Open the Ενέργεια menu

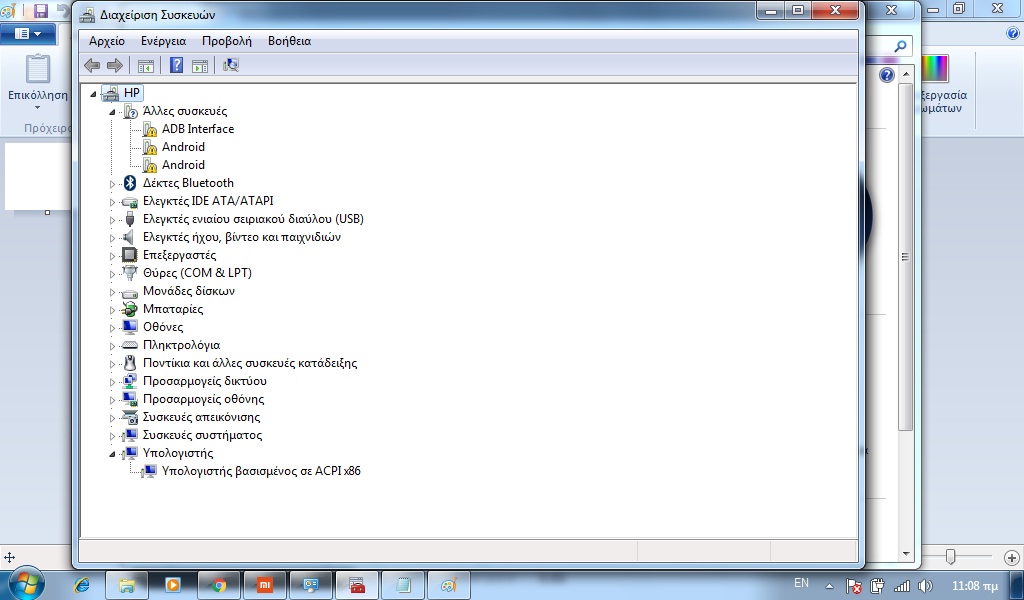coord(163,41)
